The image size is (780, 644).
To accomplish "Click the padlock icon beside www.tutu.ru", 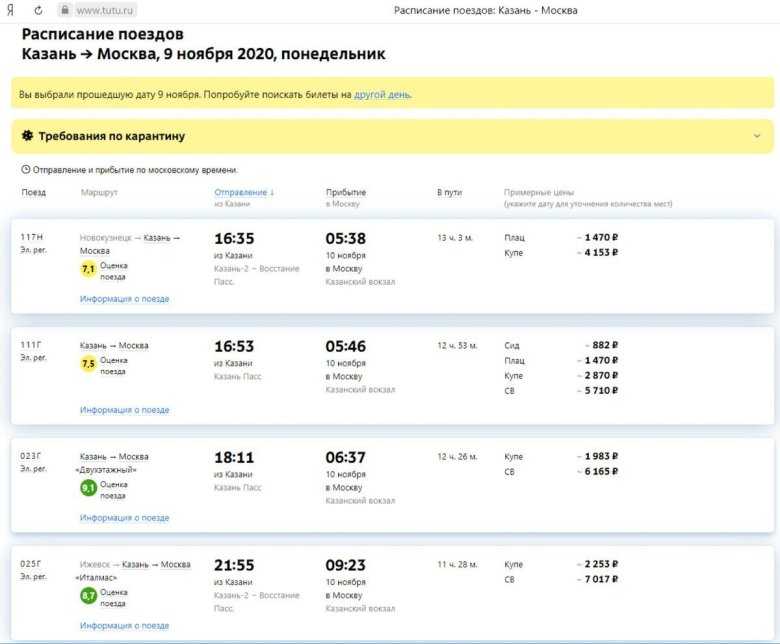I will click(65, 10).
